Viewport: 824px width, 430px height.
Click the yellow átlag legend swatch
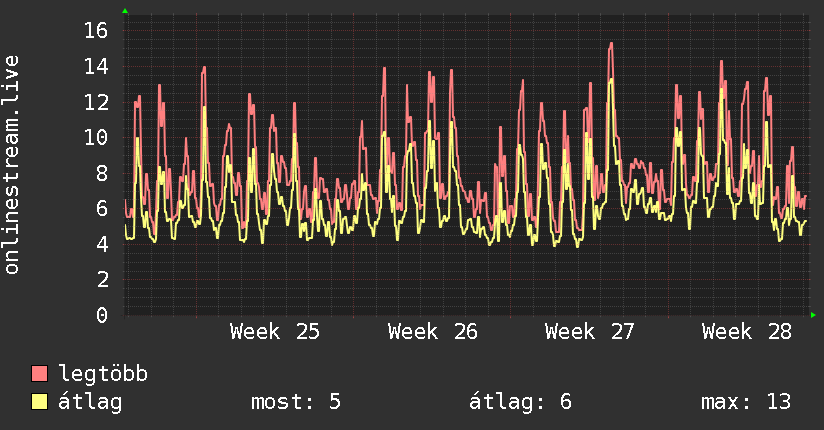tap(39, 402)
